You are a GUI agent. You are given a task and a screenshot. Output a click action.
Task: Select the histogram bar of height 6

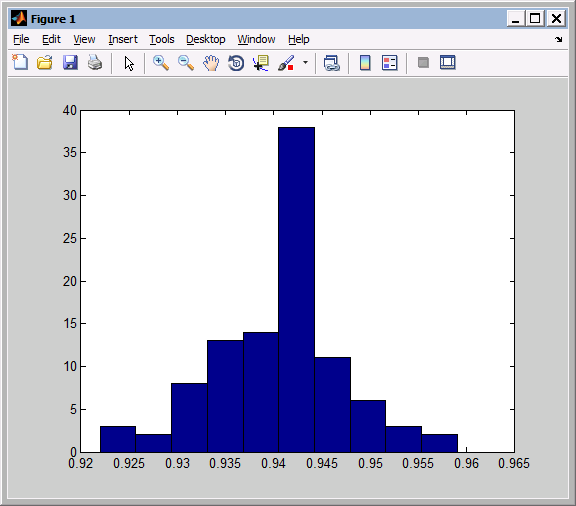coord(368,426)
